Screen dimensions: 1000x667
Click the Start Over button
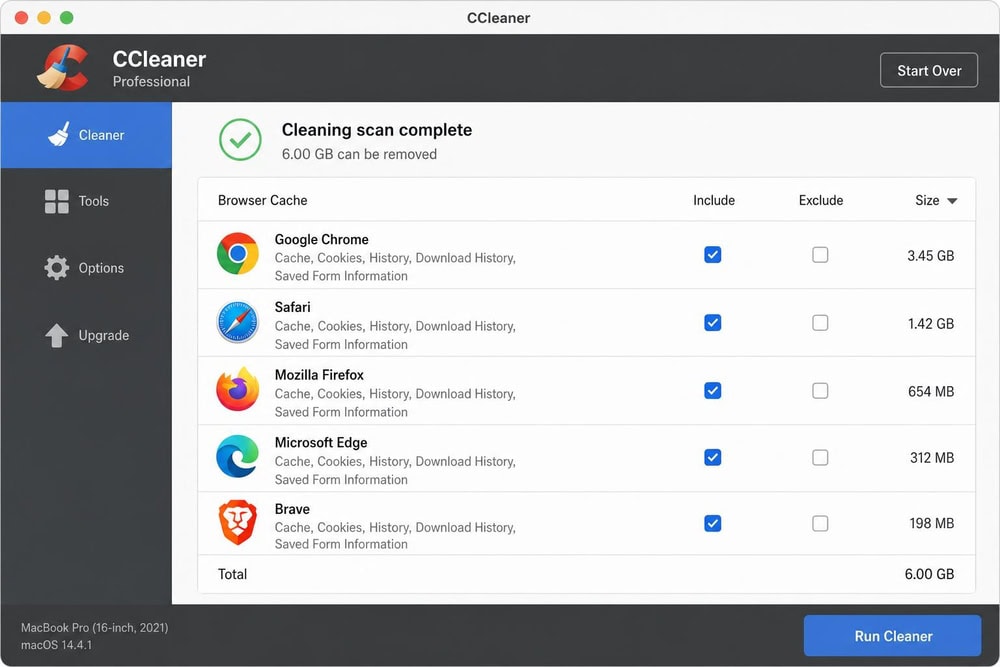click(x=929, y=70)
